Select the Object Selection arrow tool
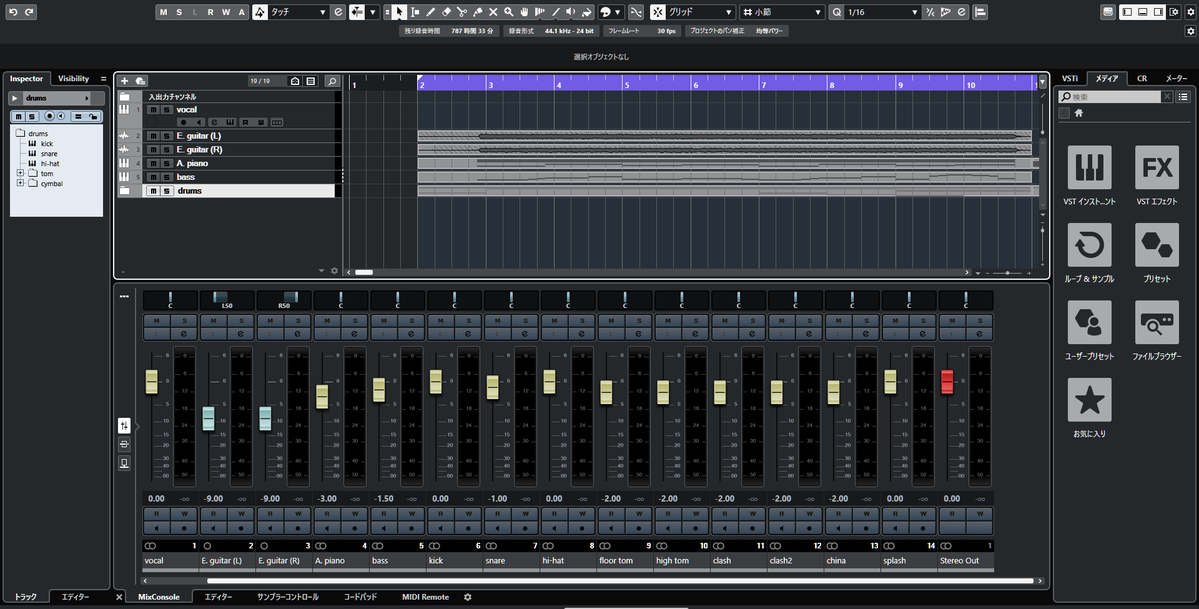This screenshot has height=609, width=1199. click(x=399, y=12)
